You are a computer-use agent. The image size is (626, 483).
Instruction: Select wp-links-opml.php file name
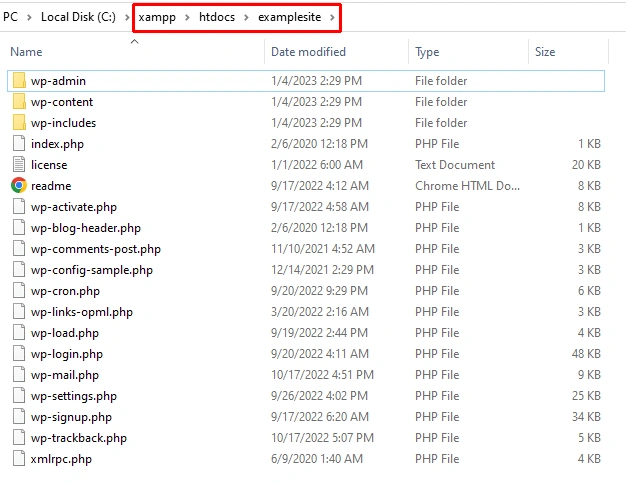pyautogui.click(x=82, y=312)
